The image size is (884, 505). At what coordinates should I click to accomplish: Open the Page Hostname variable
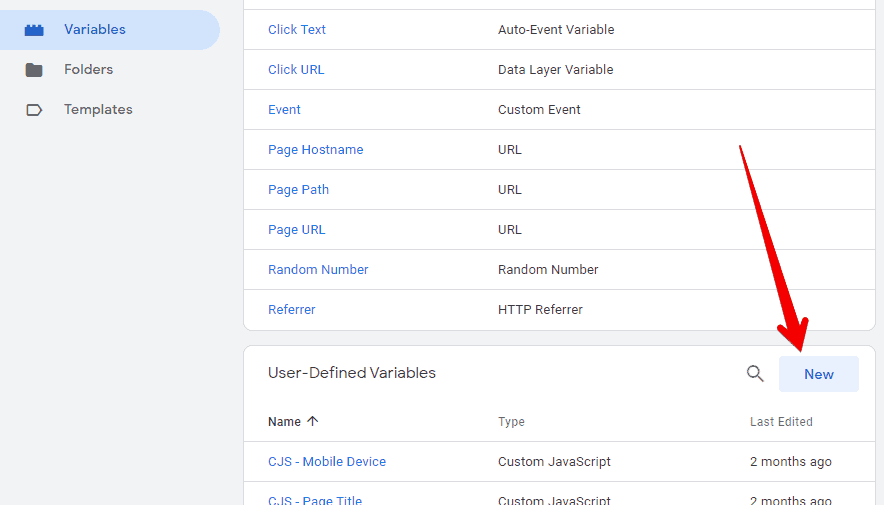click(x=315, y=150)
